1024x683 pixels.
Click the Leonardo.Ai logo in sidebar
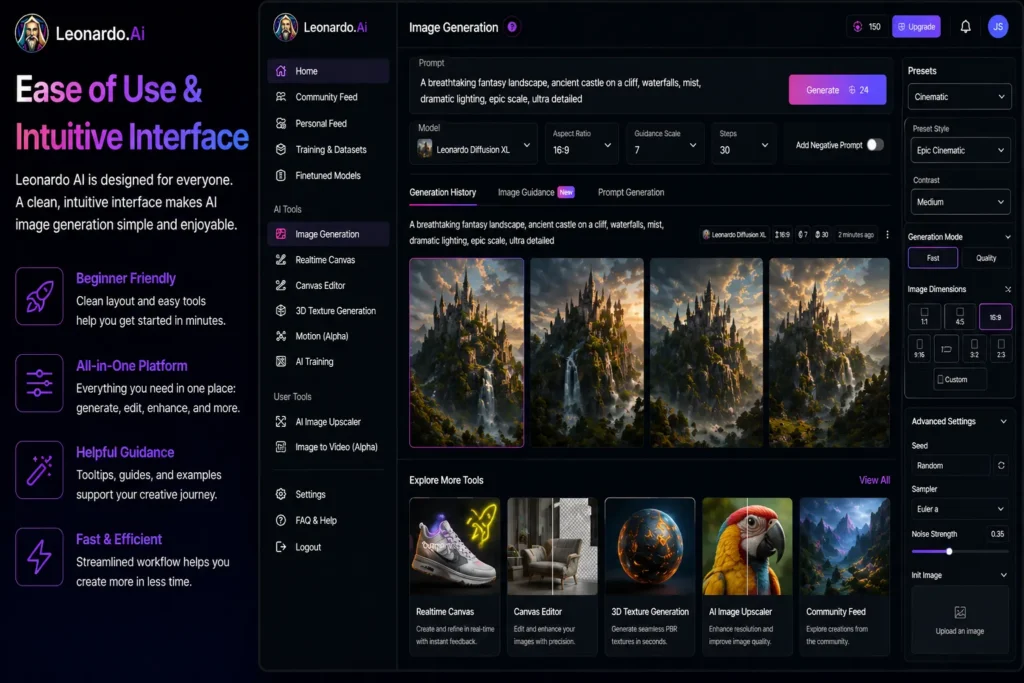tap(320, 27)
